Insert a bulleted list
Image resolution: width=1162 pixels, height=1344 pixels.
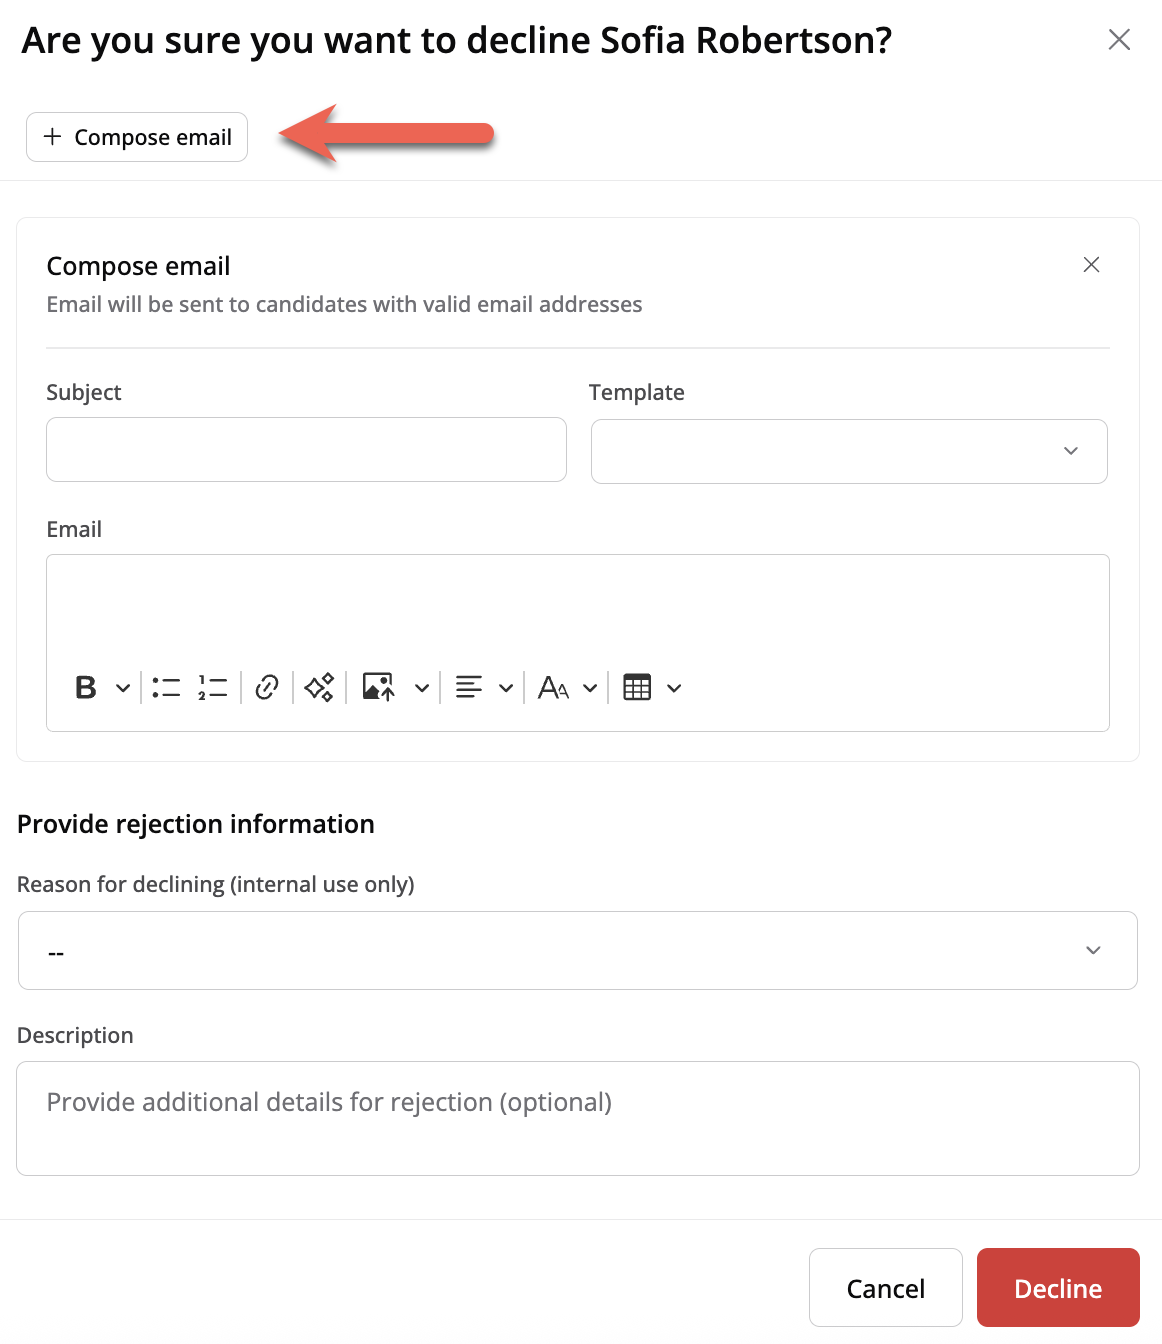166,688
